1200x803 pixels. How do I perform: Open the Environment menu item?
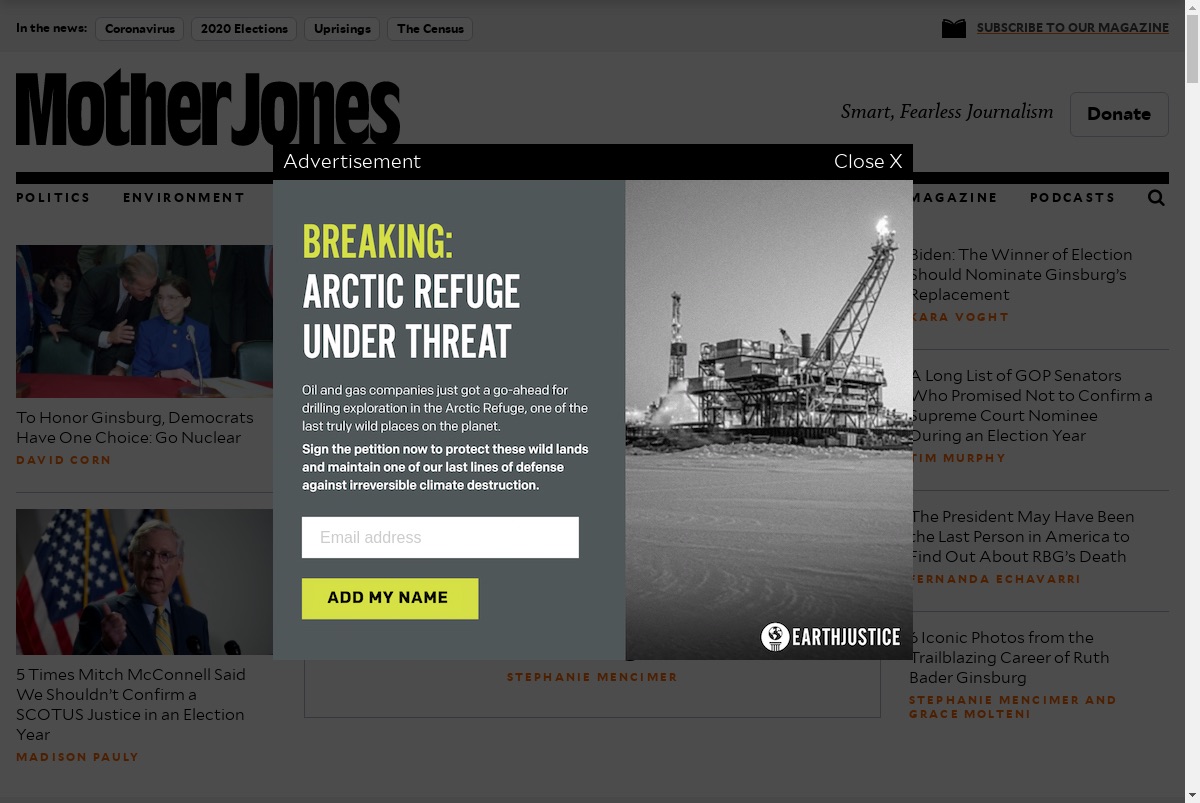pyautogui.click(x=184, y=198)
